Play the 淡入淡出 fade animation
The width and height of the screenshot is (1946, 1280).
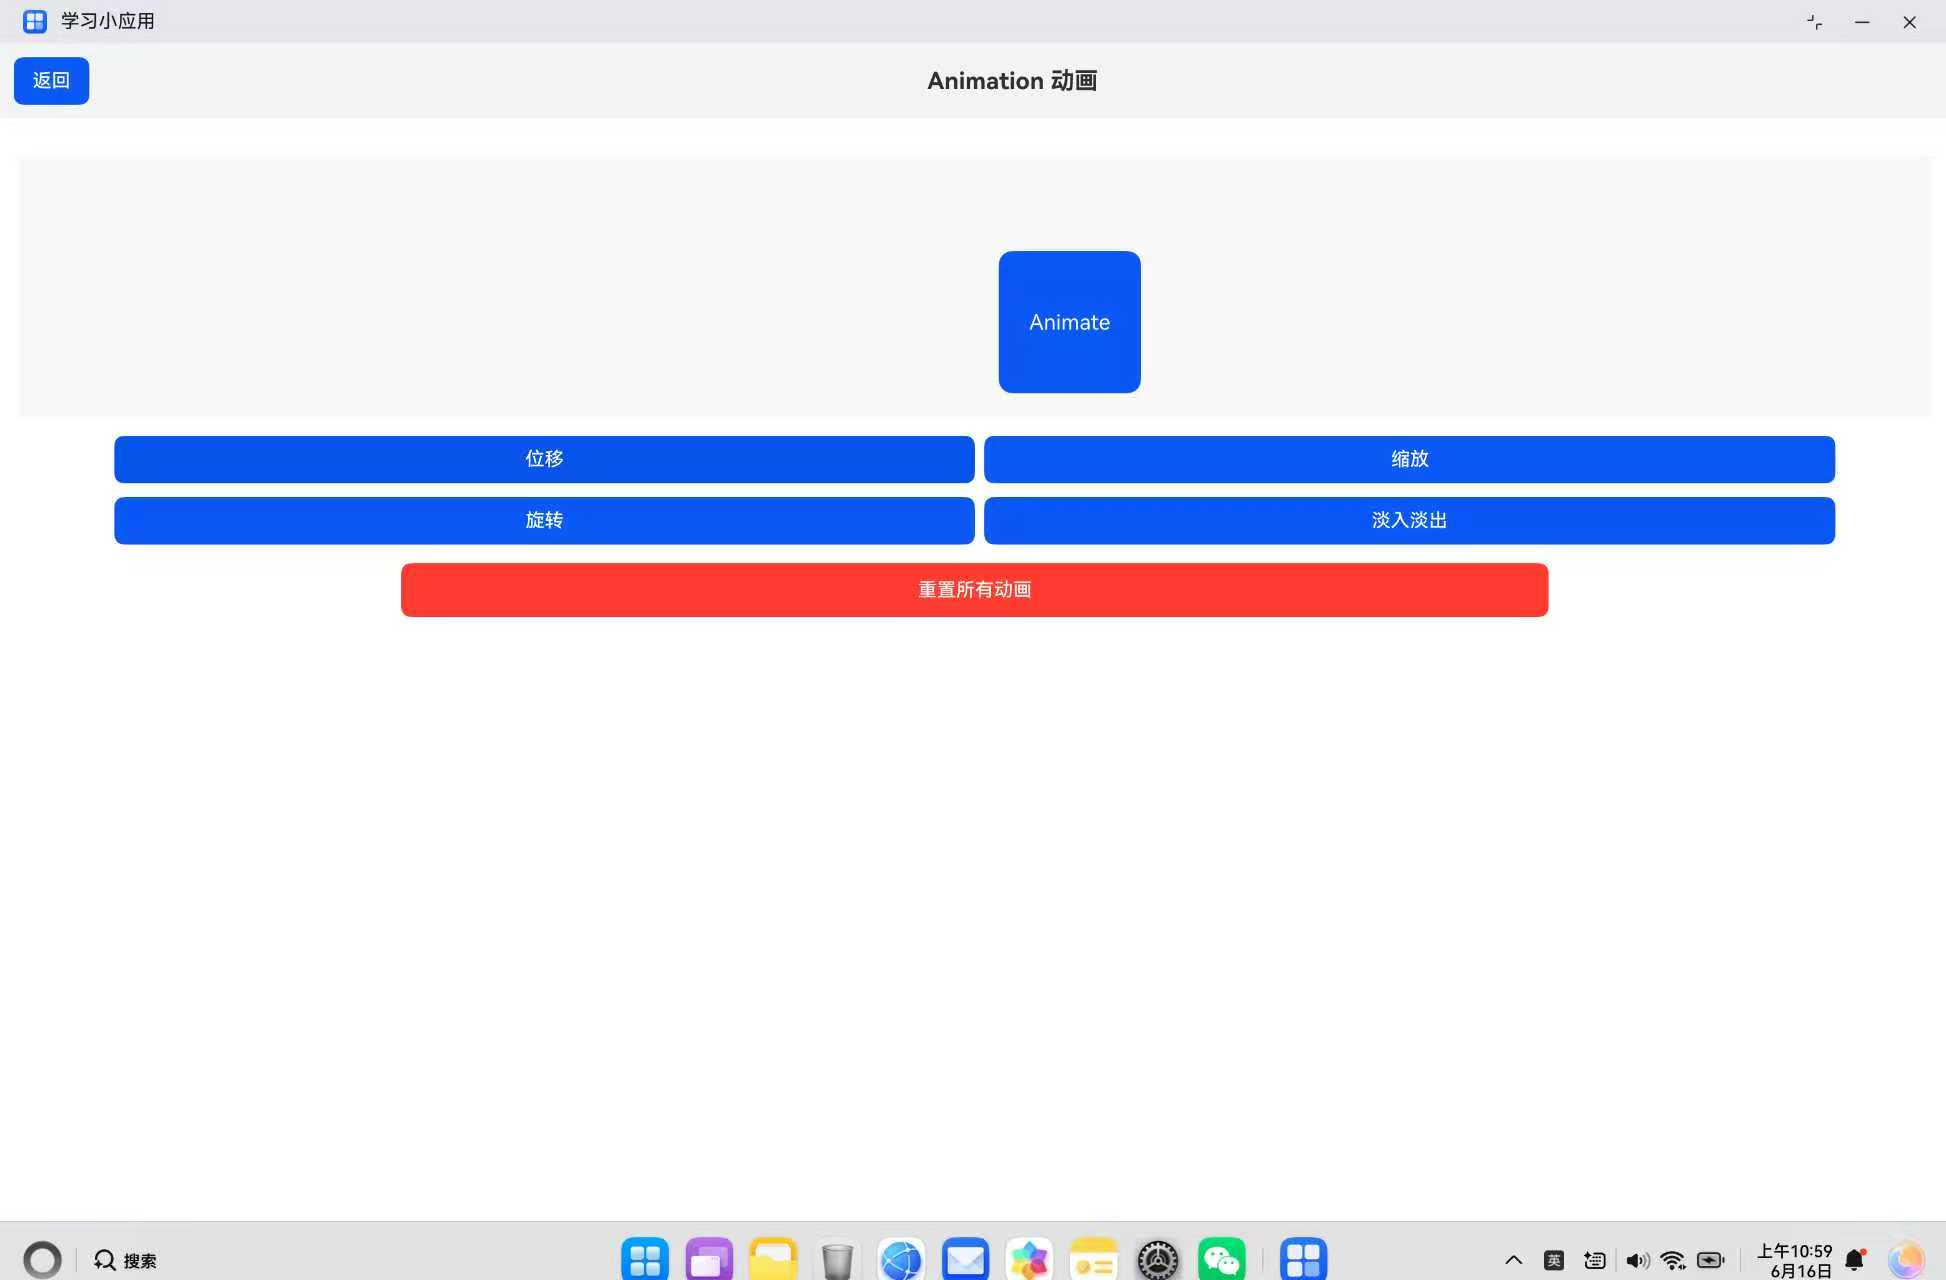pyautogui.click(x=1409, y=520)
